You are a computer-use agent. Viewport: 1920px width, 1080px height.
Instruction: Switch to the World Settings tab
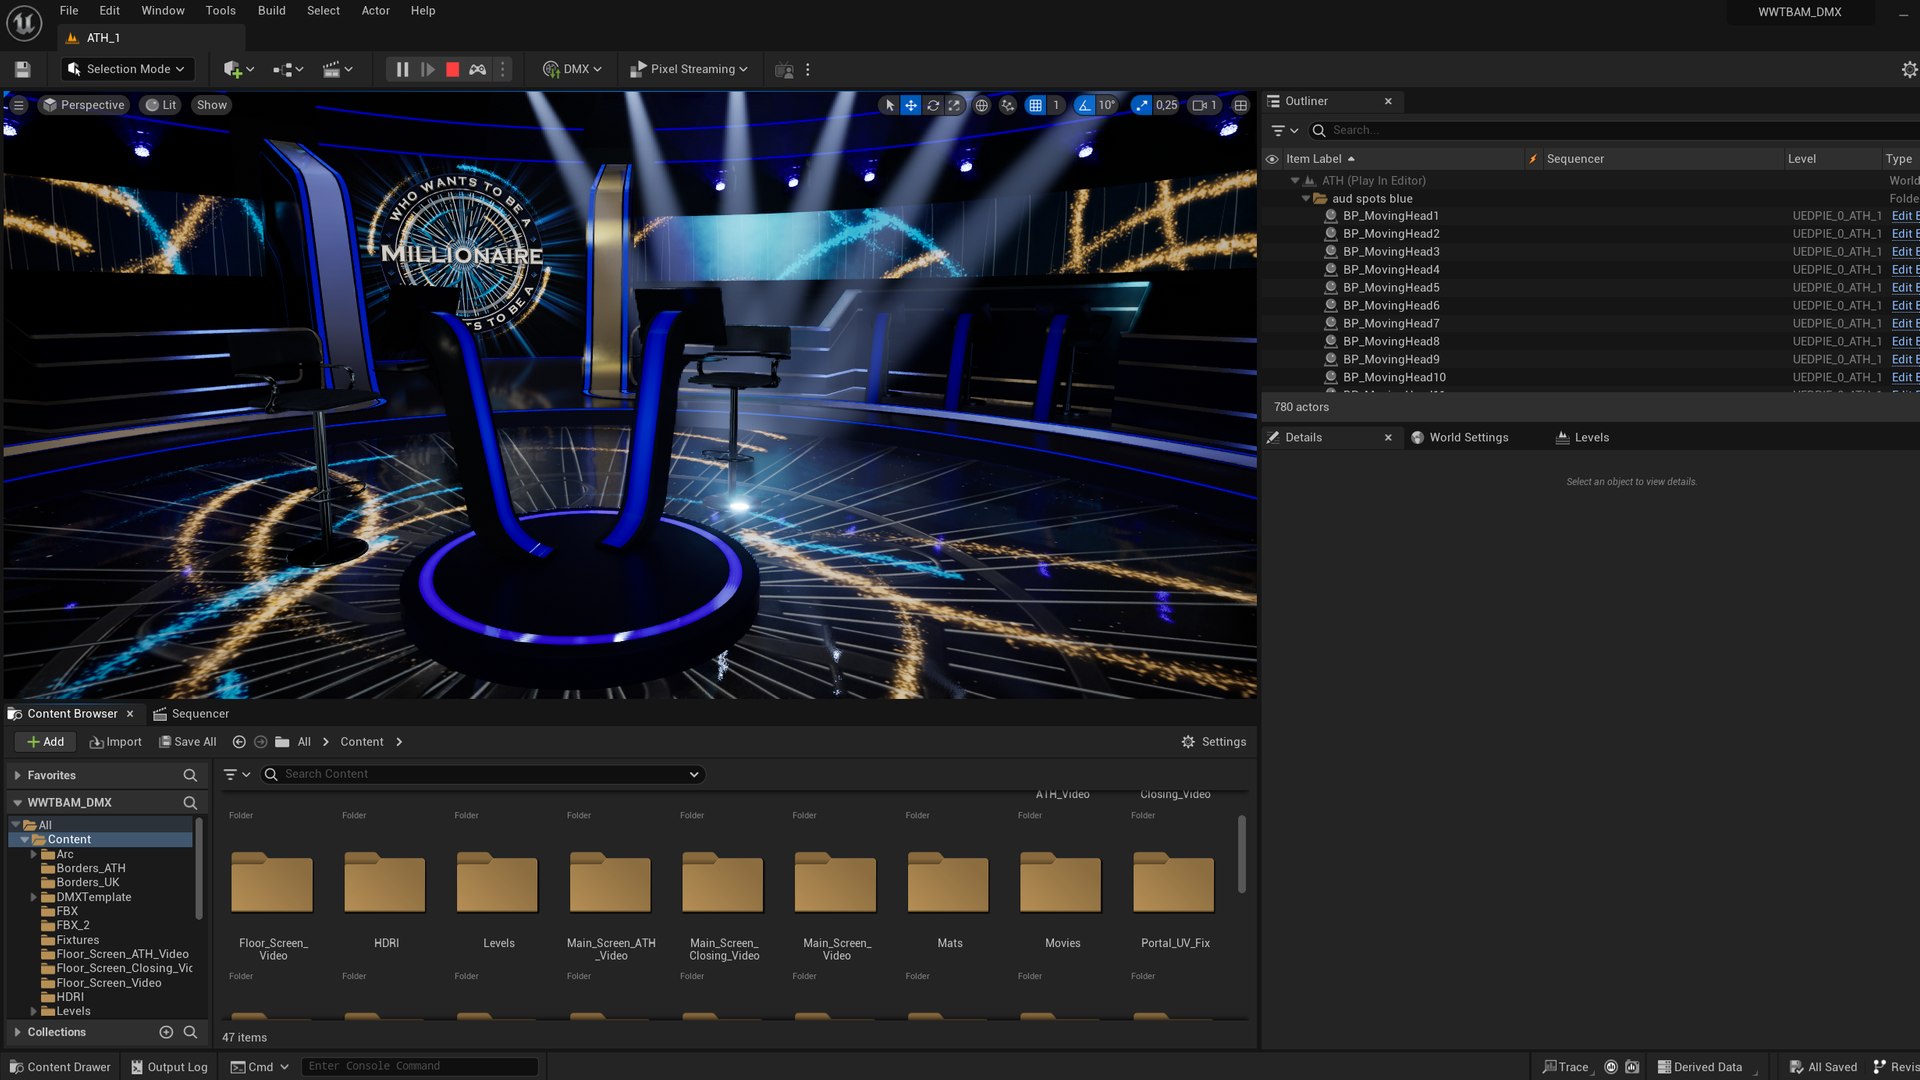1459,438
